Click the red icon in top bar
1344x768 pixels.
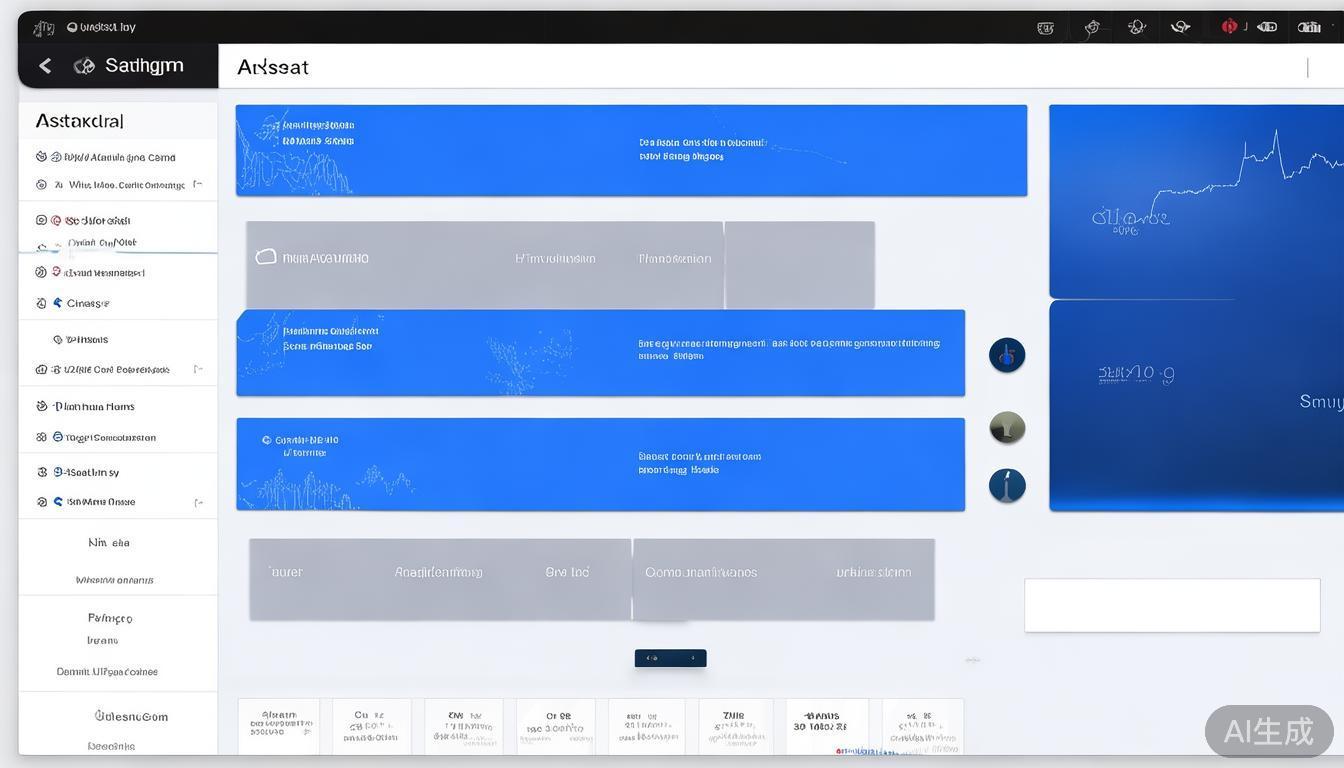click(x=1229, y=27)
